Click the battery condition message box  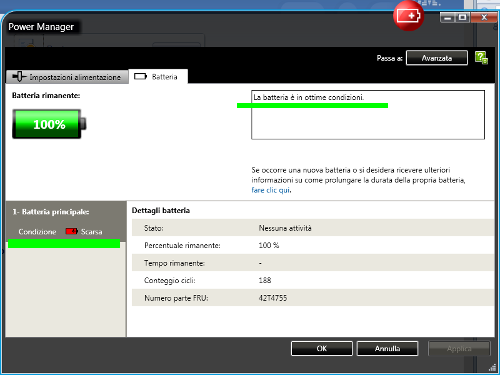[x=368, y=115]
